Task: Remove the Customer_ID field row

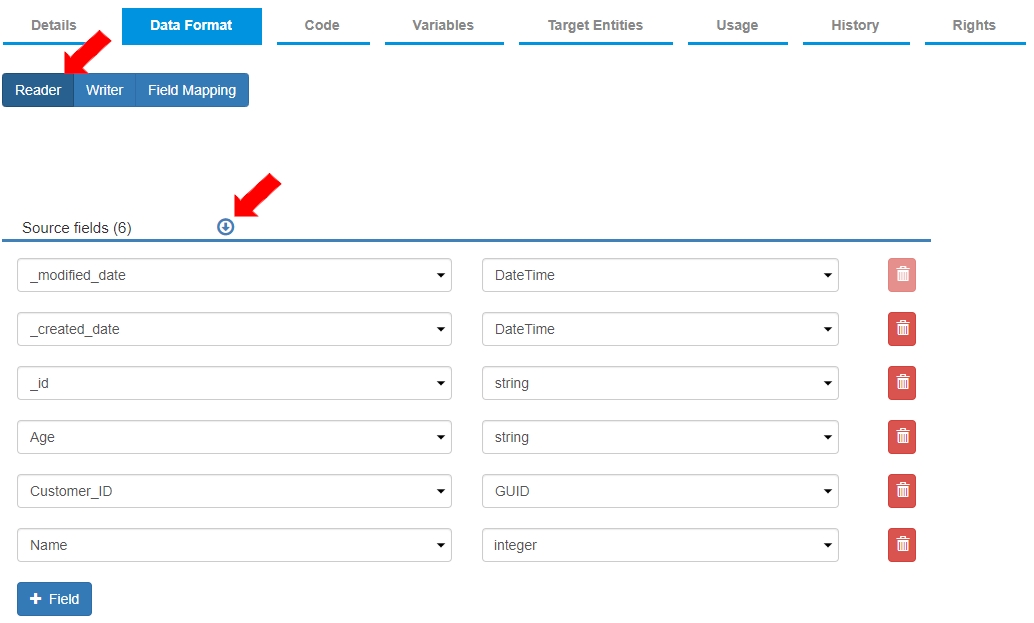Action: click(x=902, y=491)
